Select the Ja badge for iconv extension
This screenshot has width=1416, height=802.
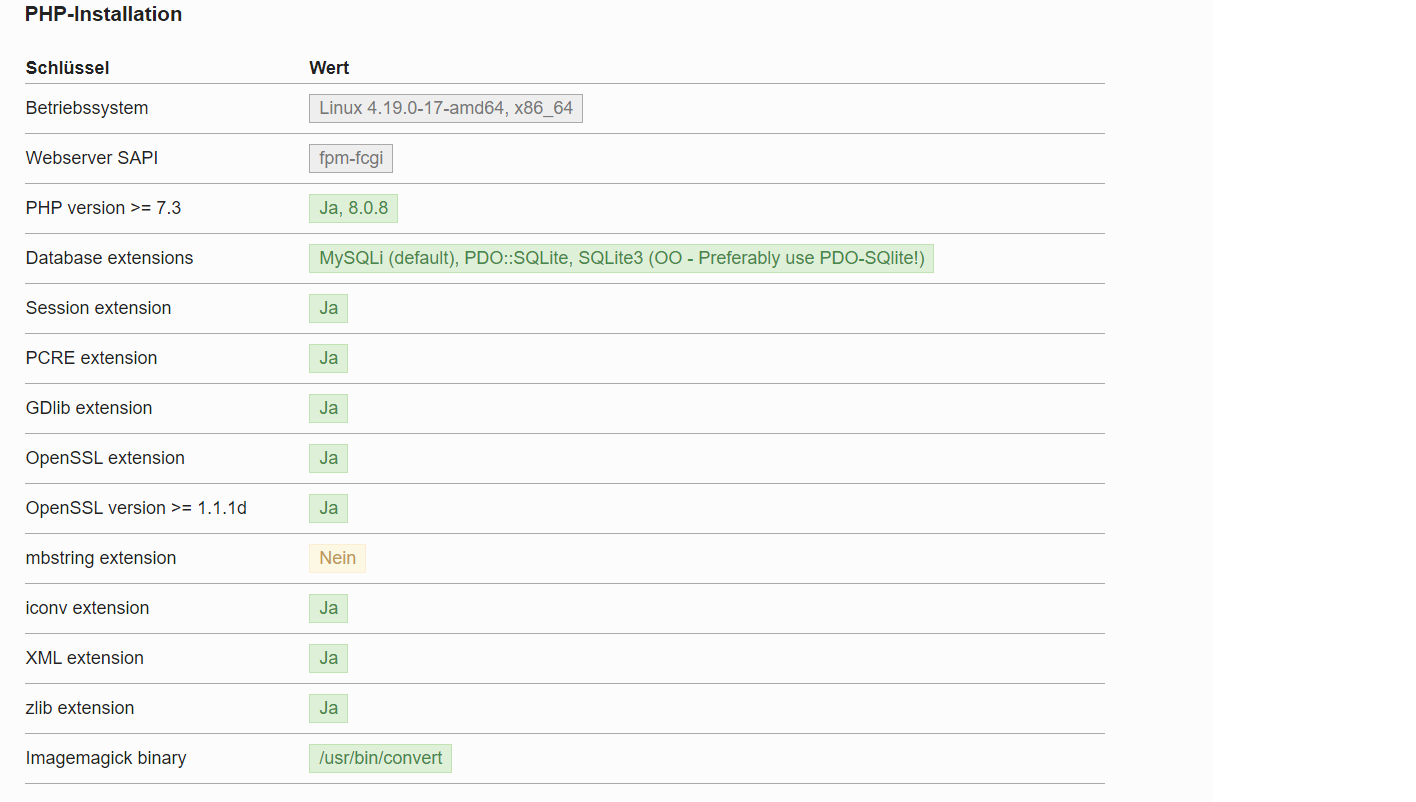(328, 608)
